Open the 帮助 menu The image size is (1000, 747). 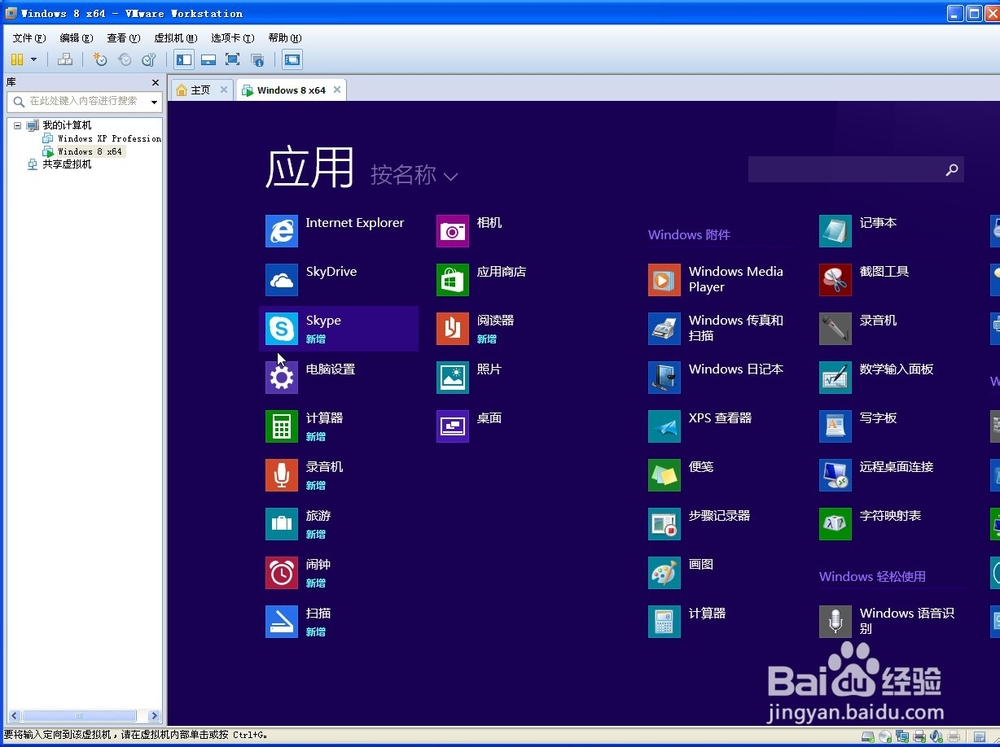coord(284,38)
